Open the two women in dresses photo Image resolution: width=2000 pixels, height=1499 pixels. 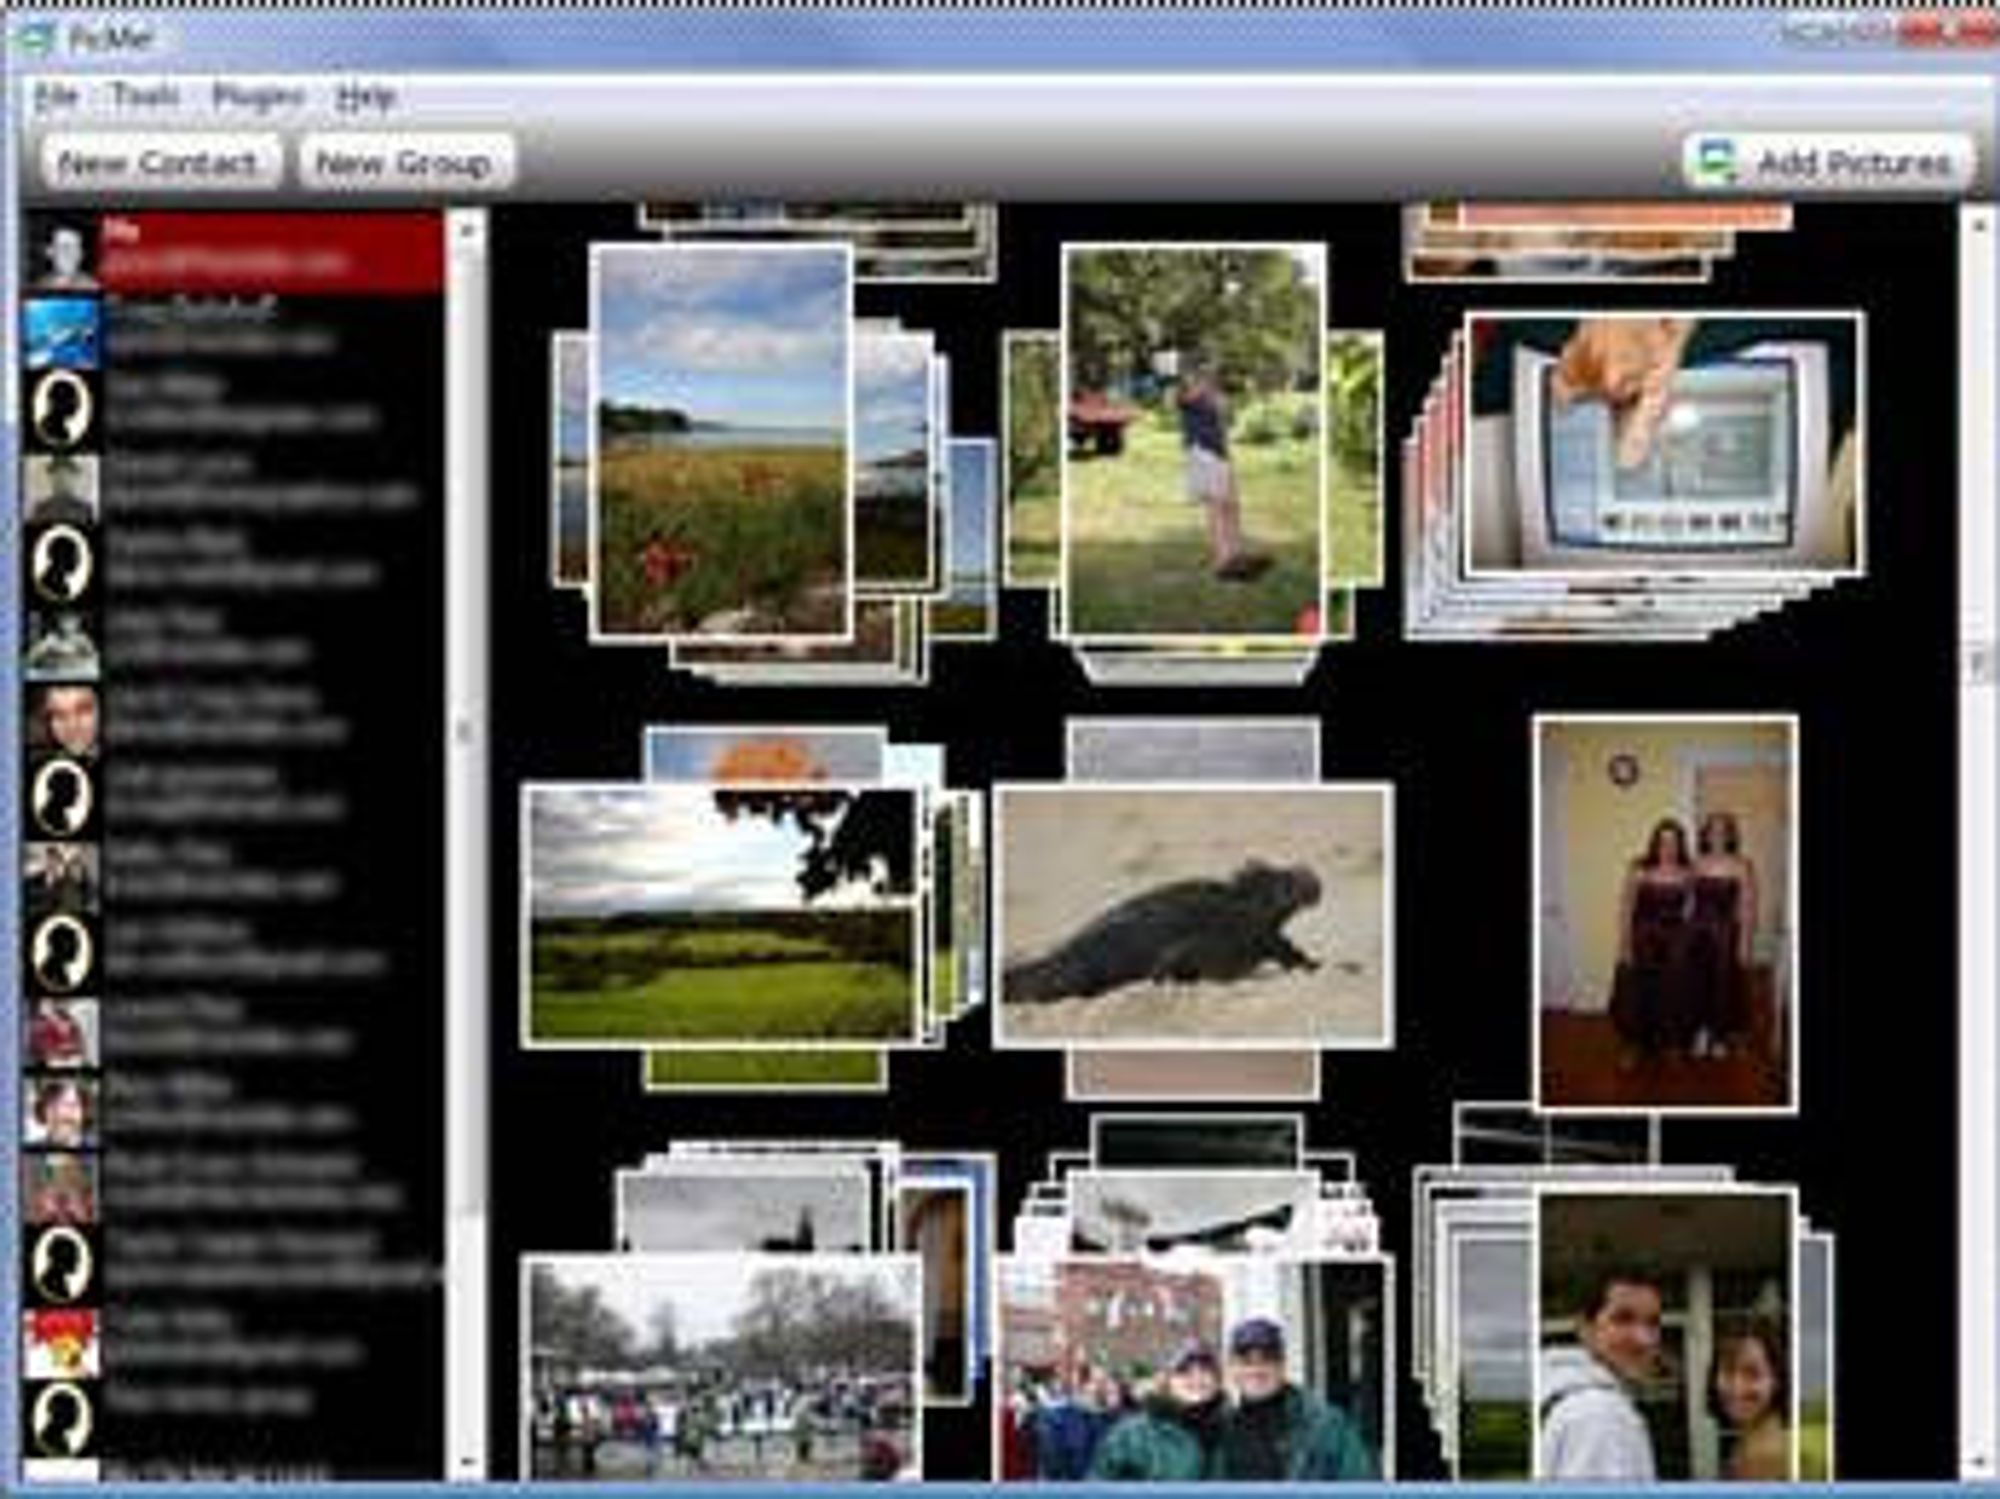1665,912
